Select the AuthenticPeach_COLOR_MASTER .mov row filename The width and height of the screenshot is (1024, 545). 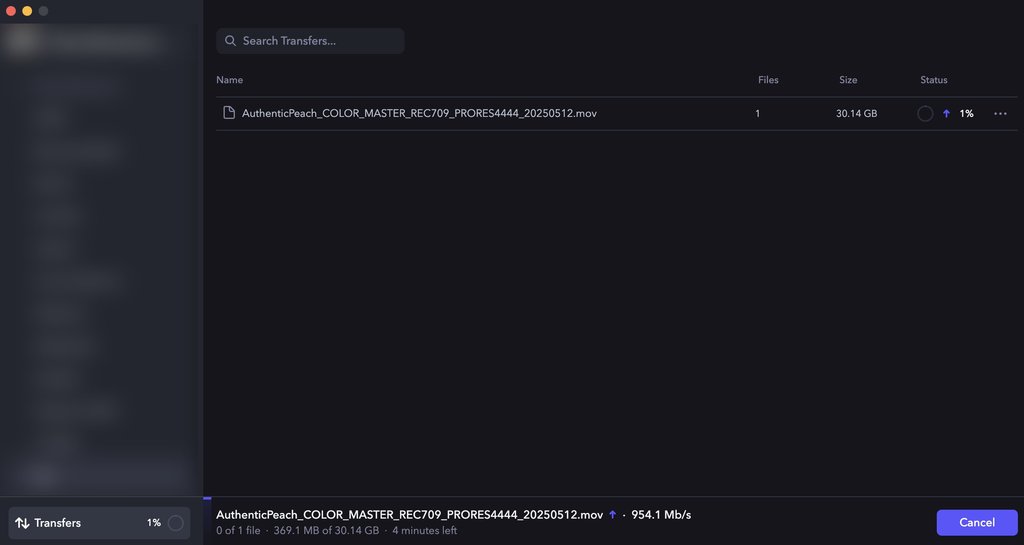(x=419, y=114)
